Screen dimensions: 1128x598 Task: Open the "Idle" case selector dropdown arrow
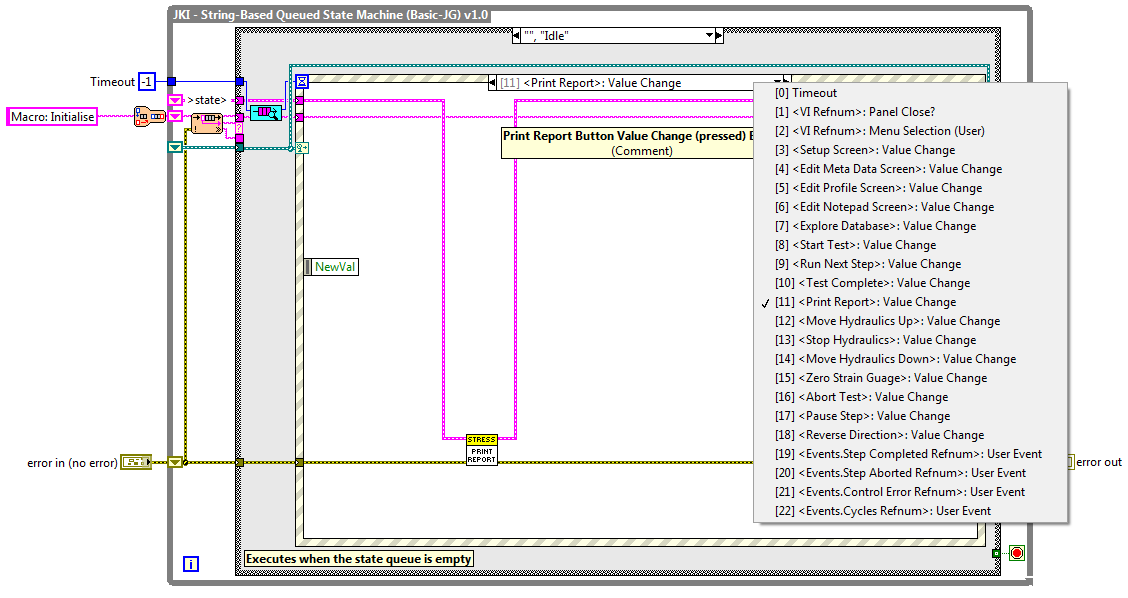tap(709, 35)
